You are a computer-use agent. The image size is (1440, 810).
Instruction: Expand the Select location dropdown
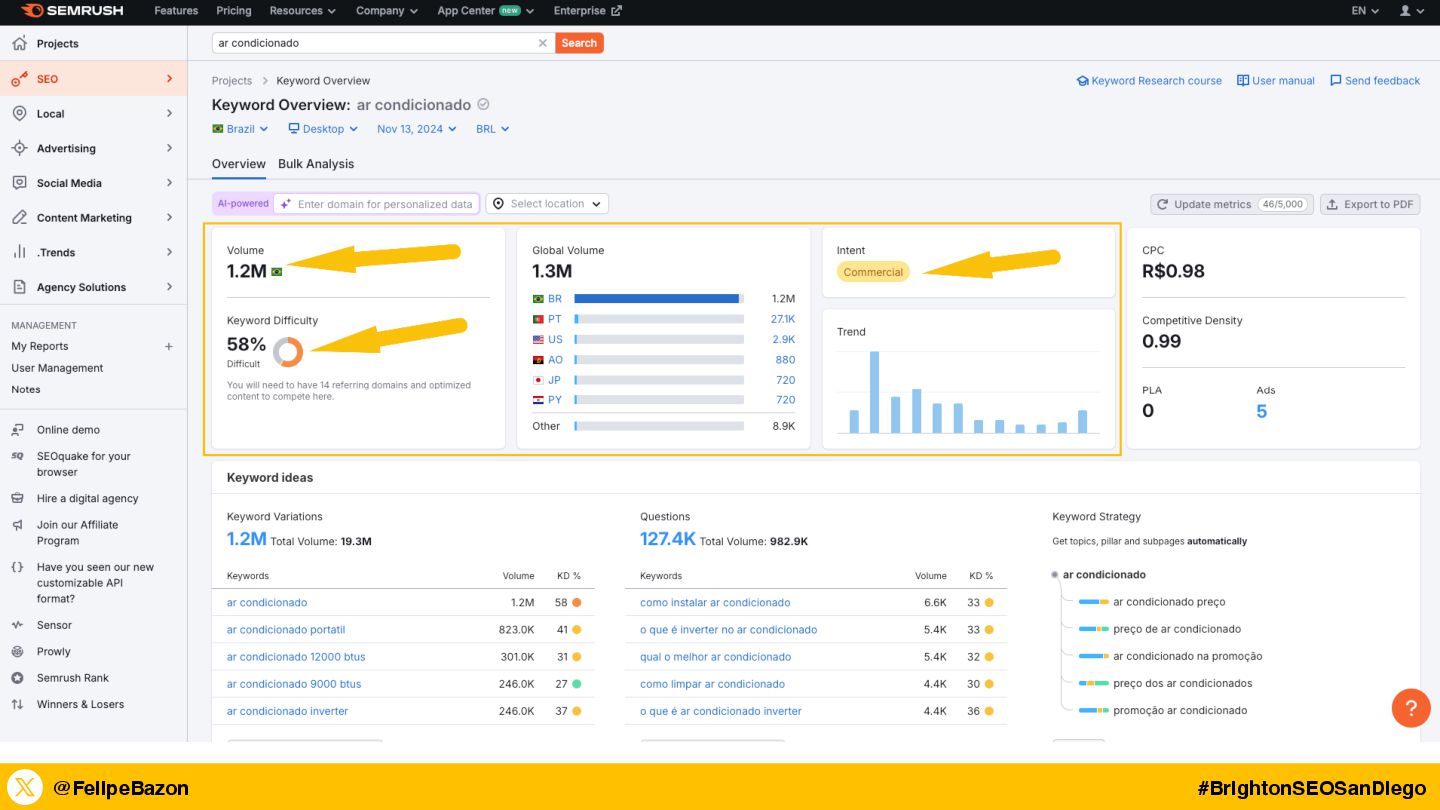coord(547,204)
